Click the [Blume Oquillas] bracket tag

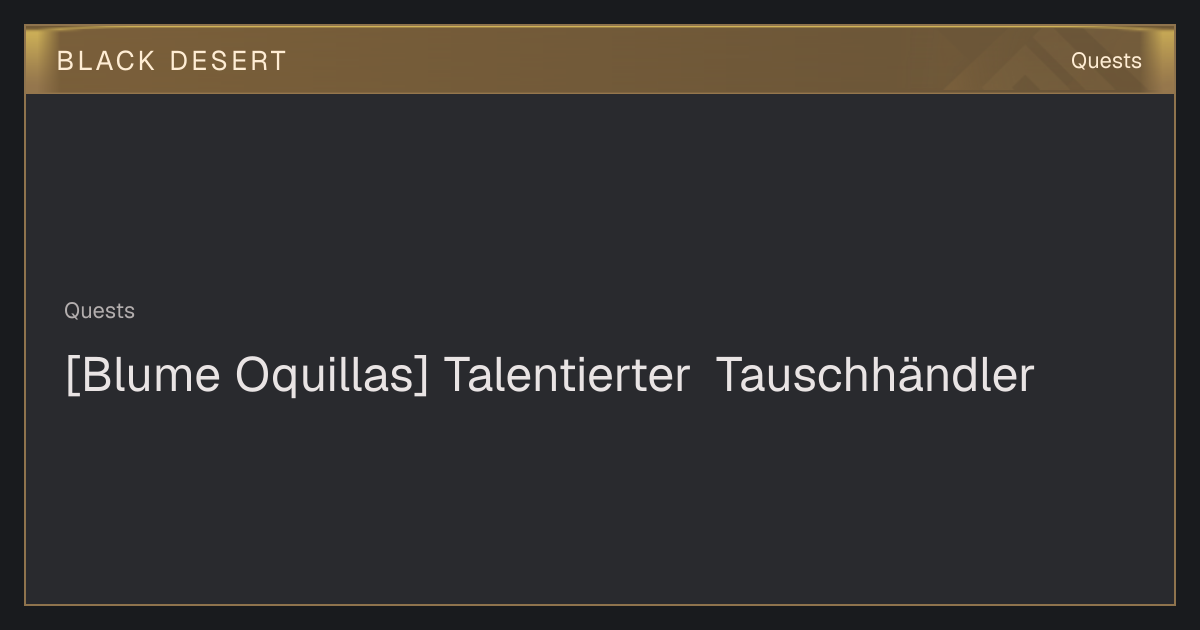click(246, 376)
